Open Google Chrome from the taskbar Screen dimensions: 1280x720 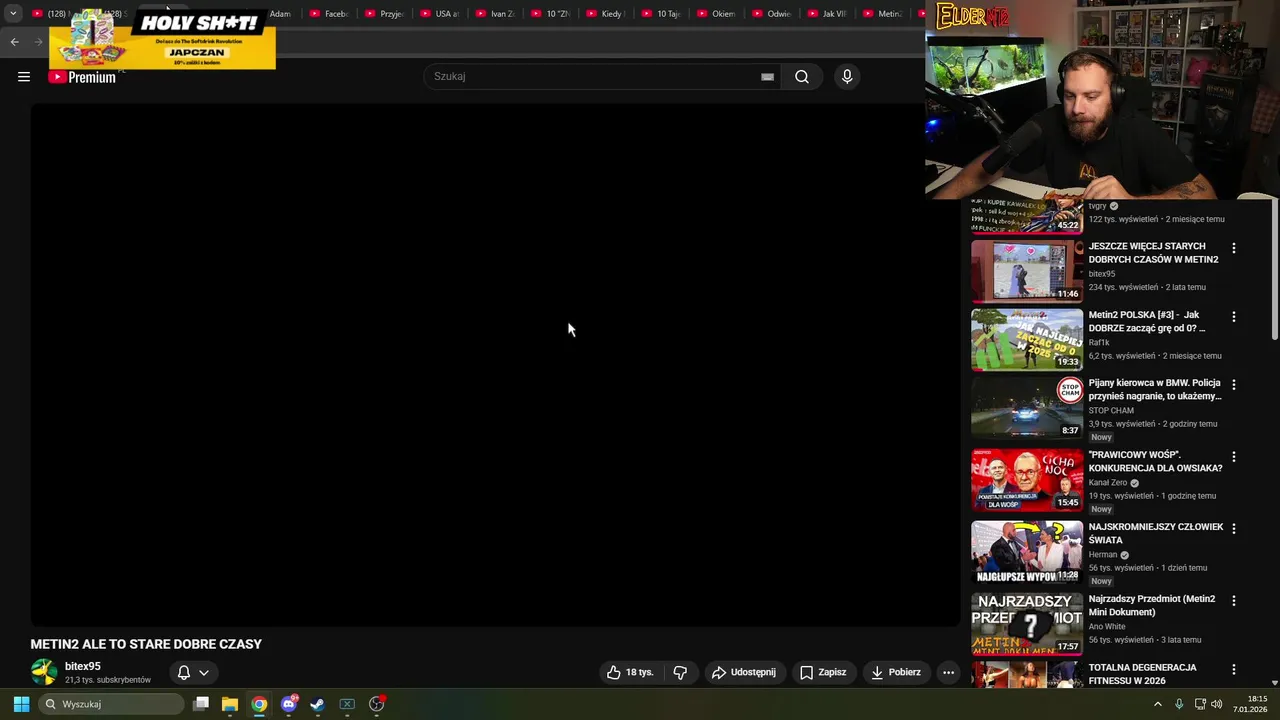click(259, 704)
